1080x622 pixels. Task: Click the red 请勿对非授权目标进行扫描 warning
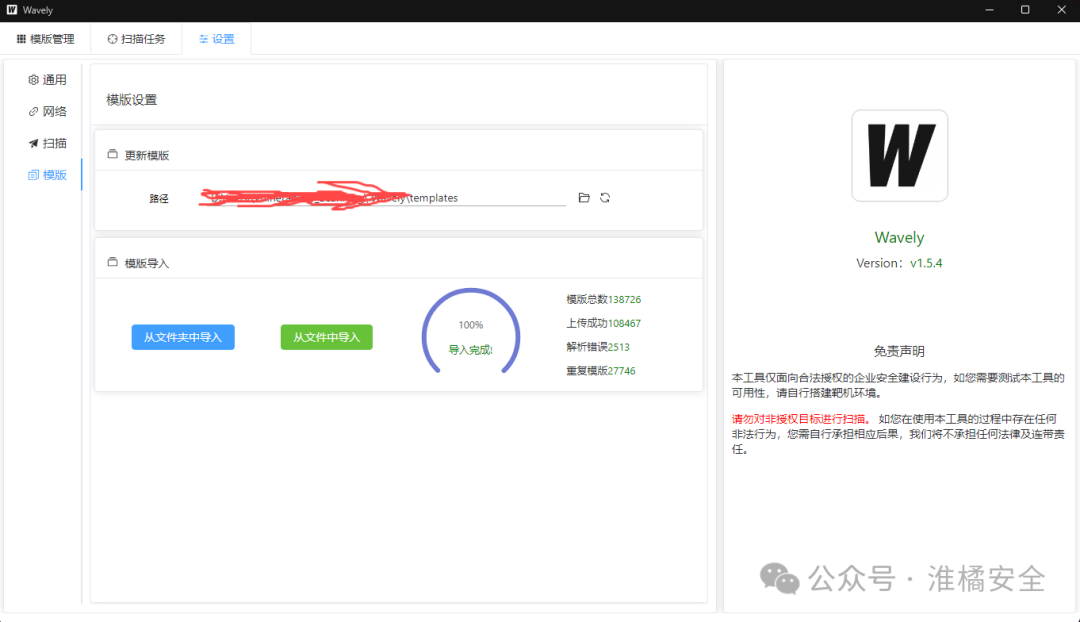(801, 419)
